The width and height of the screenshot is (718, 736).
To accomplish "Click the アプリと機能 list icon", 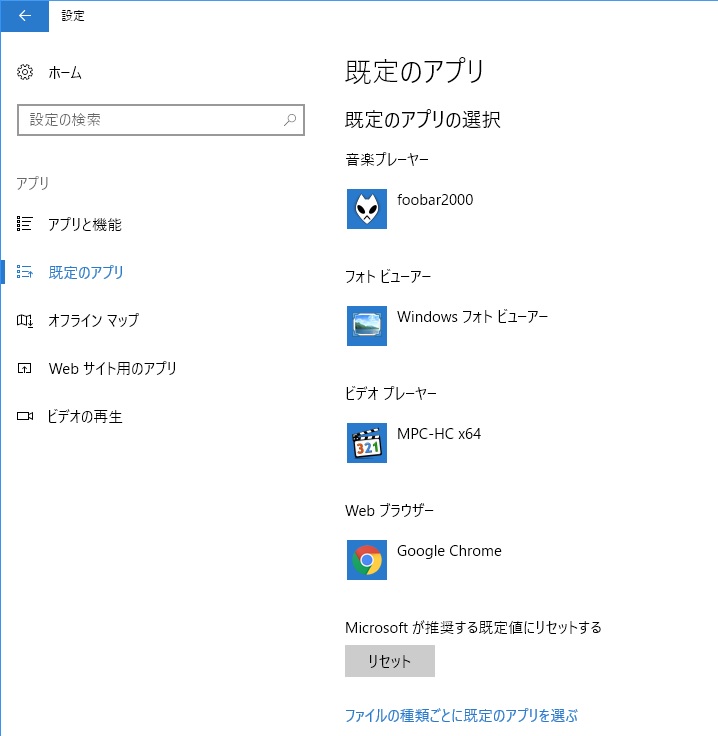I will 24,224.
